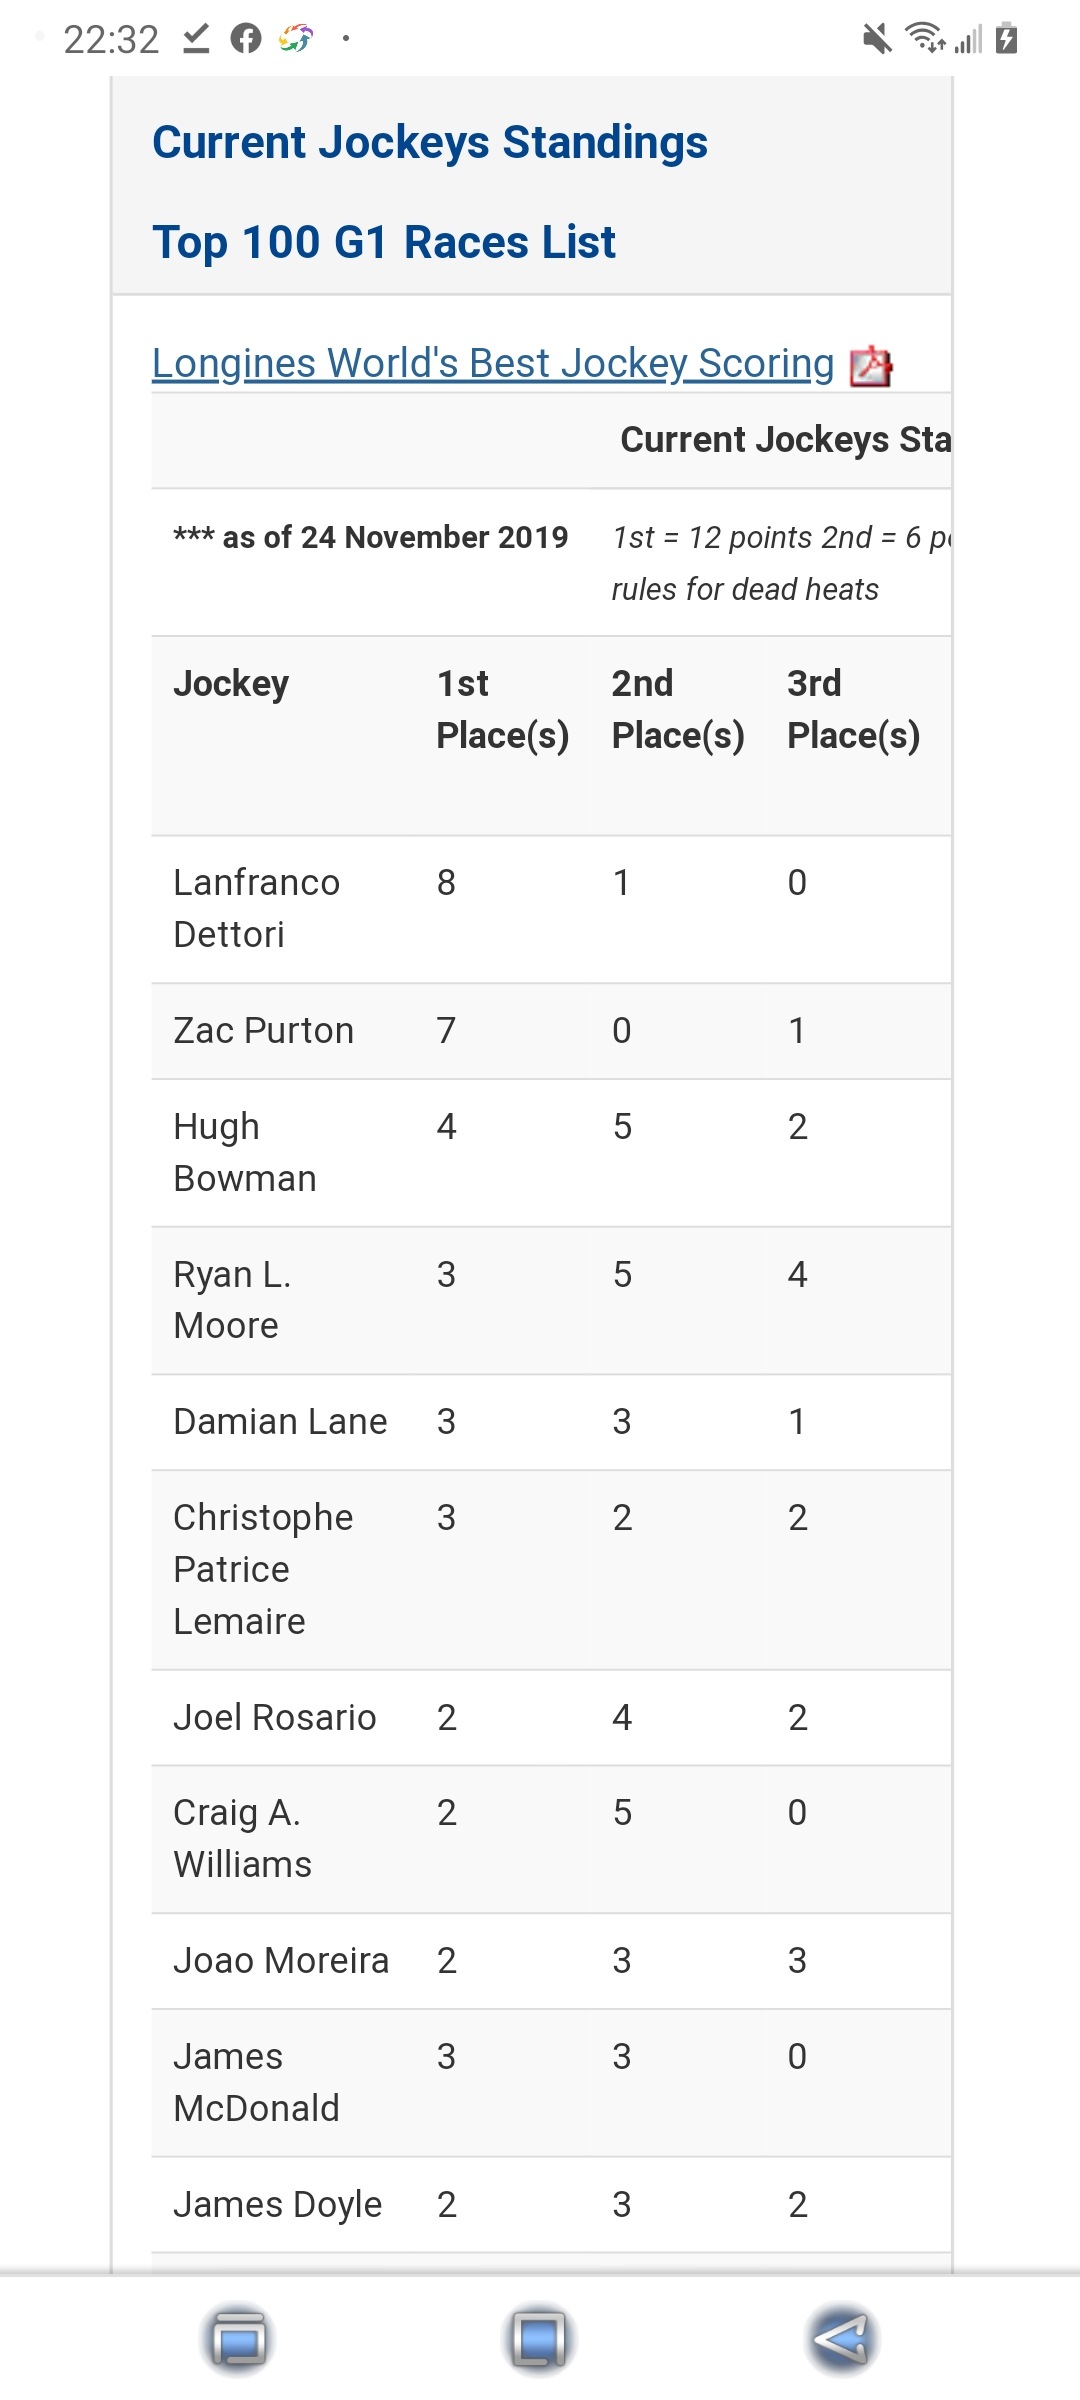The image size is (1080, 2400).
Task: Tap the left bottom-bar window icon
Action: click(238, 2340)
